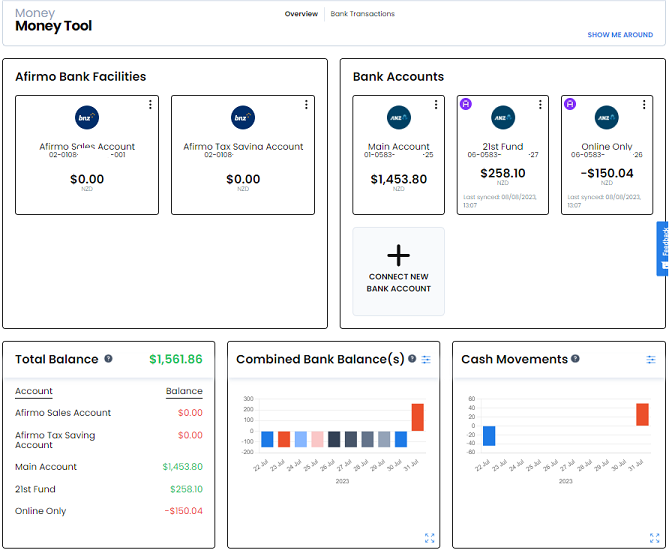Open three-dot menu on Main Account card
The height and width of the screenshot is (552, 669).
[436, 105]
